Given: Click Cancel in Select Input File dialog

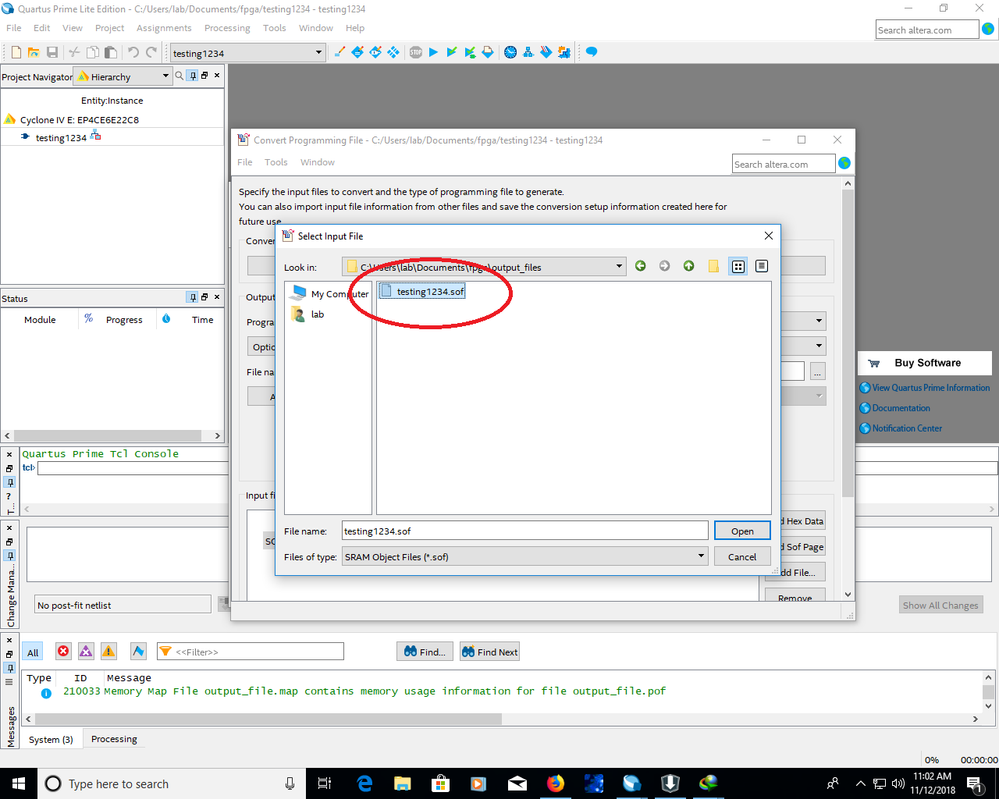Looking at the screenshot, I should point(742,556).
